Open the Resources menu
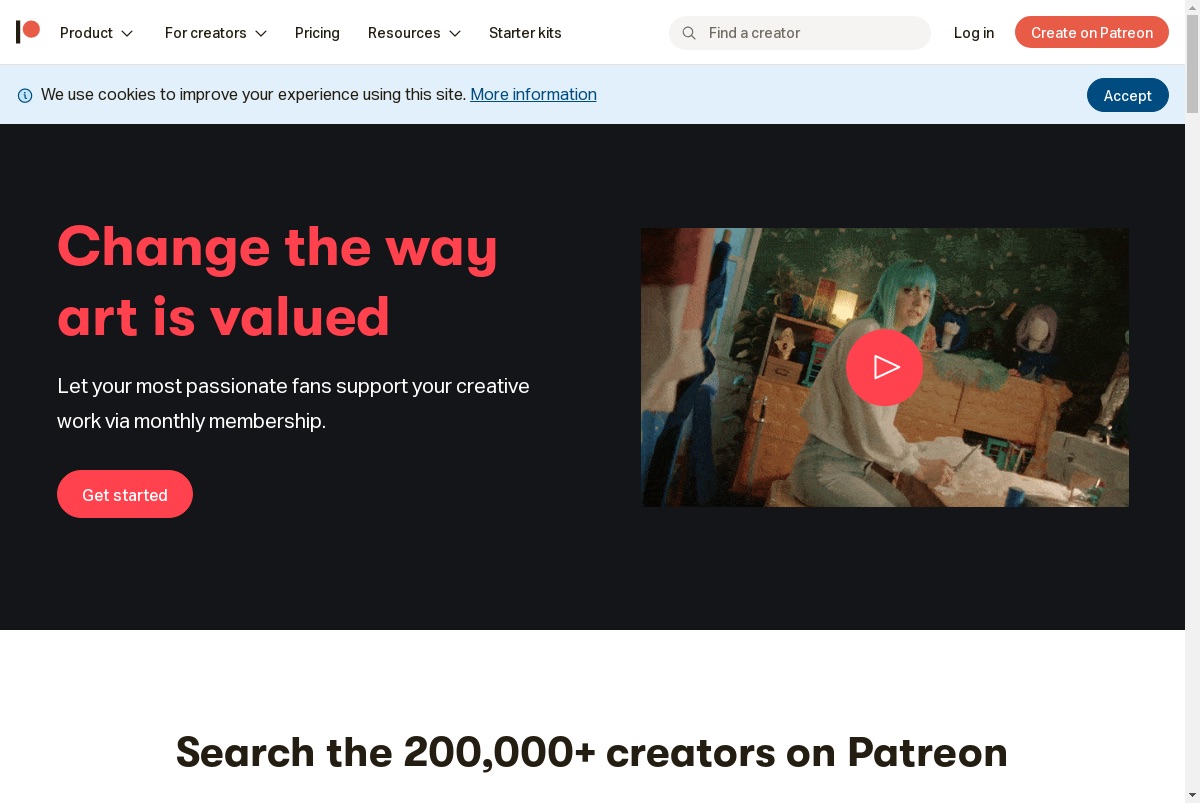The height and width of the screenshot is (803, 1200). (414, 33)
